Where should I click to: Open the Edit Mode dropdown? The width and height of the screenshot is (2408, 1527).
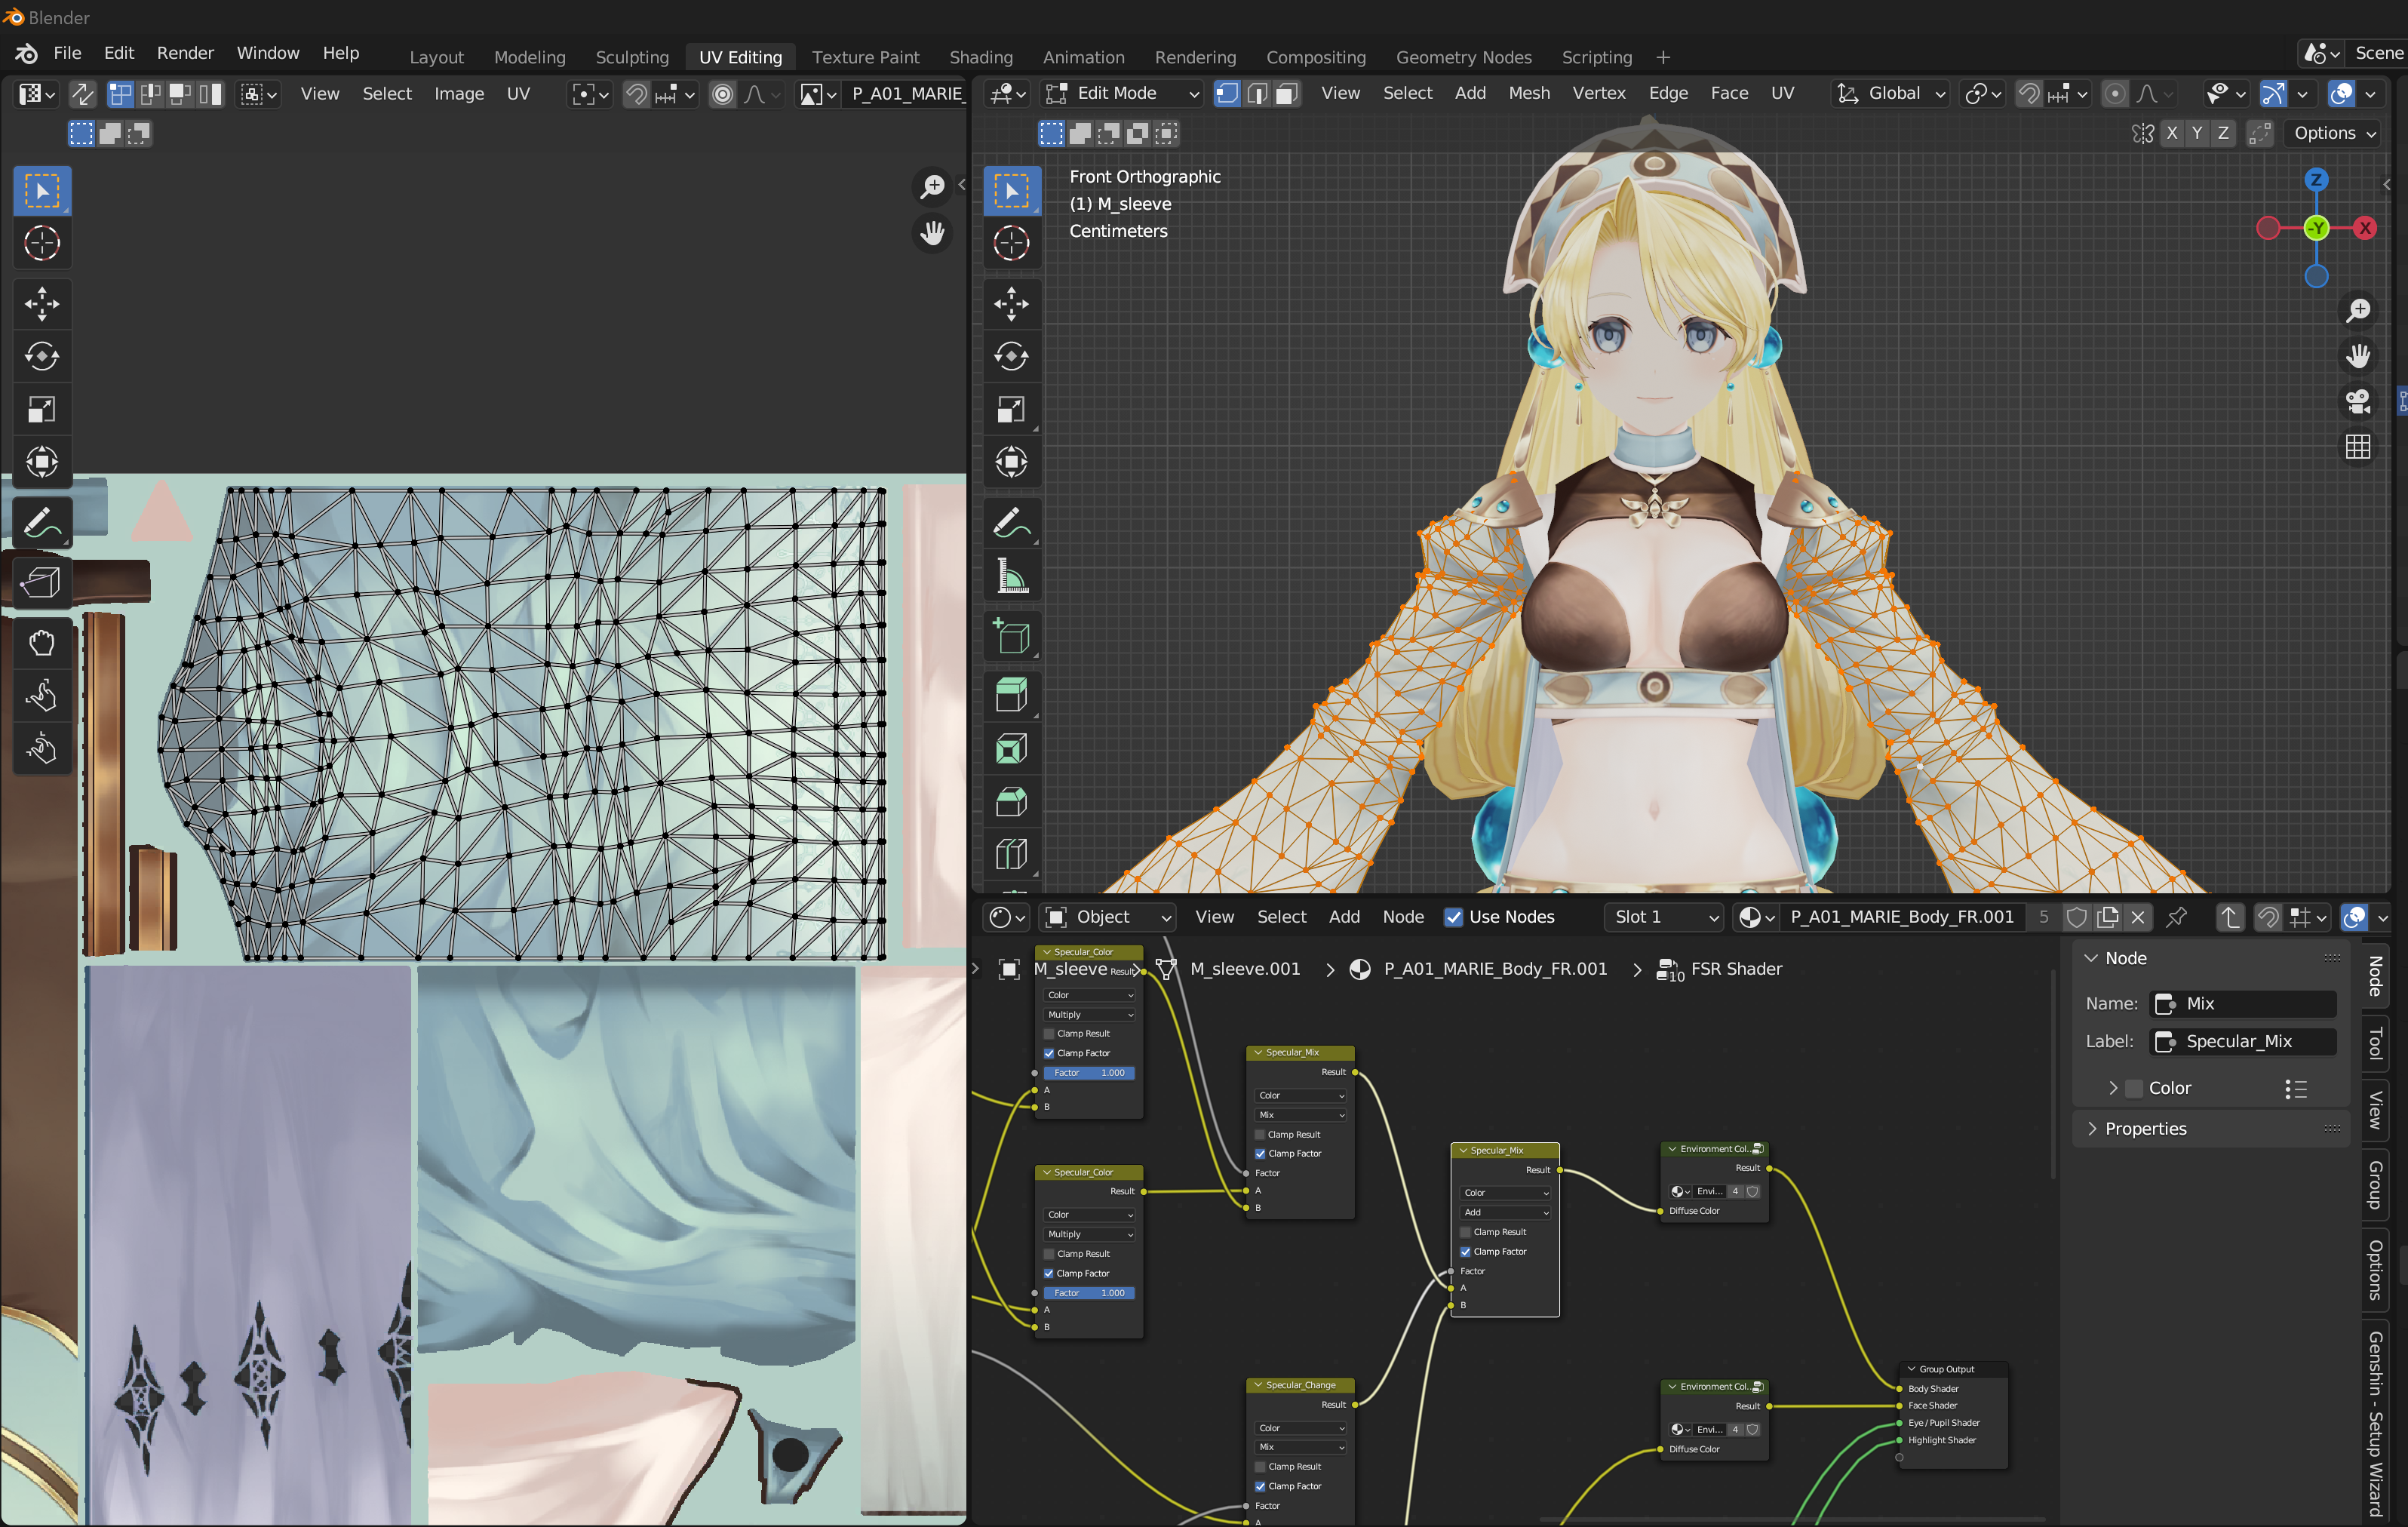[x=1122, y=93]
